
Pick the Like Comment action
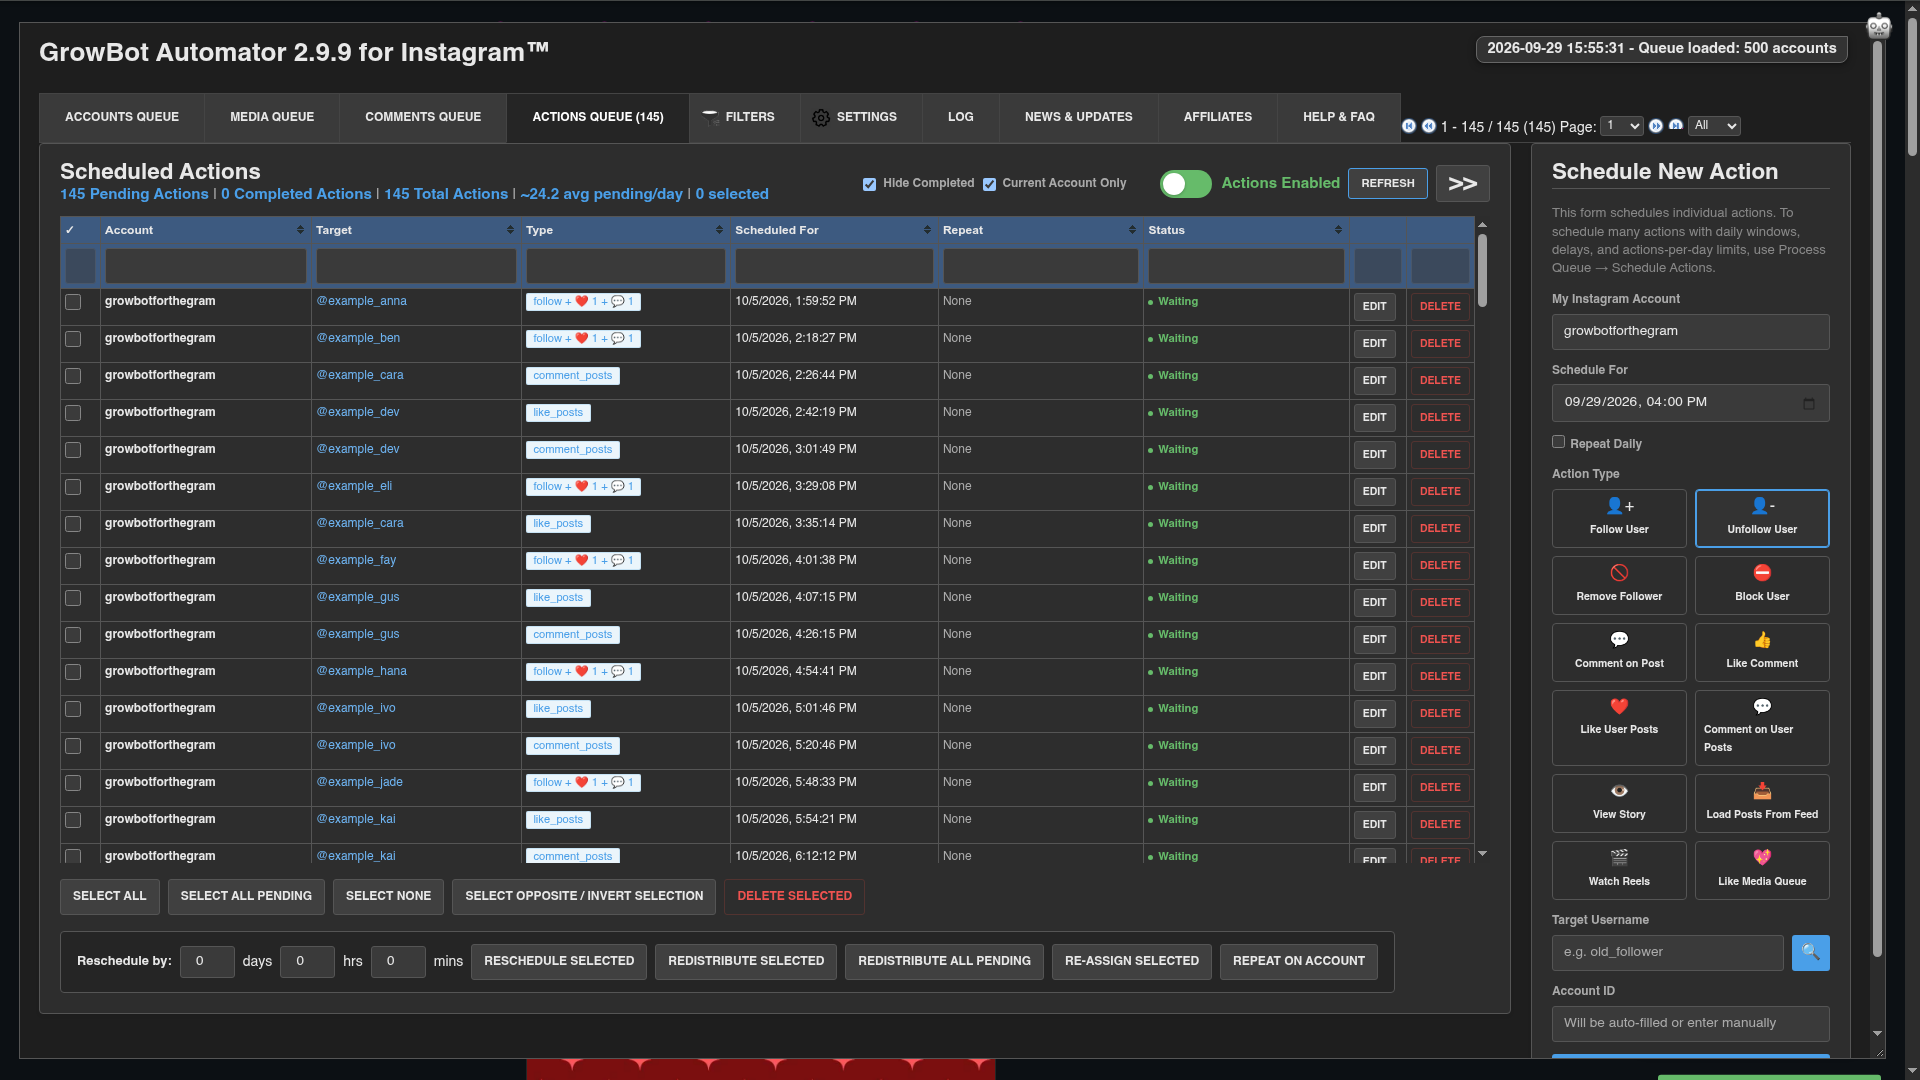1762,652
